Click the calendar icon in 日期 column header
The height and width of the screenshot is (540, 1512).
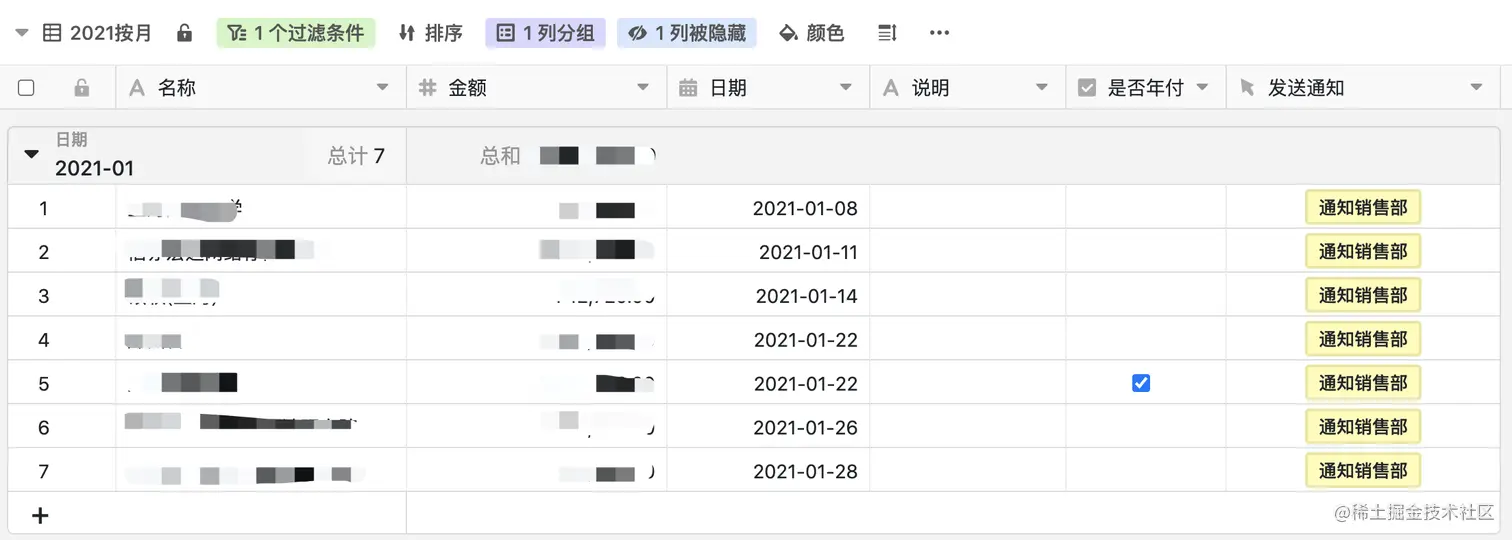(x=688, y=88)
